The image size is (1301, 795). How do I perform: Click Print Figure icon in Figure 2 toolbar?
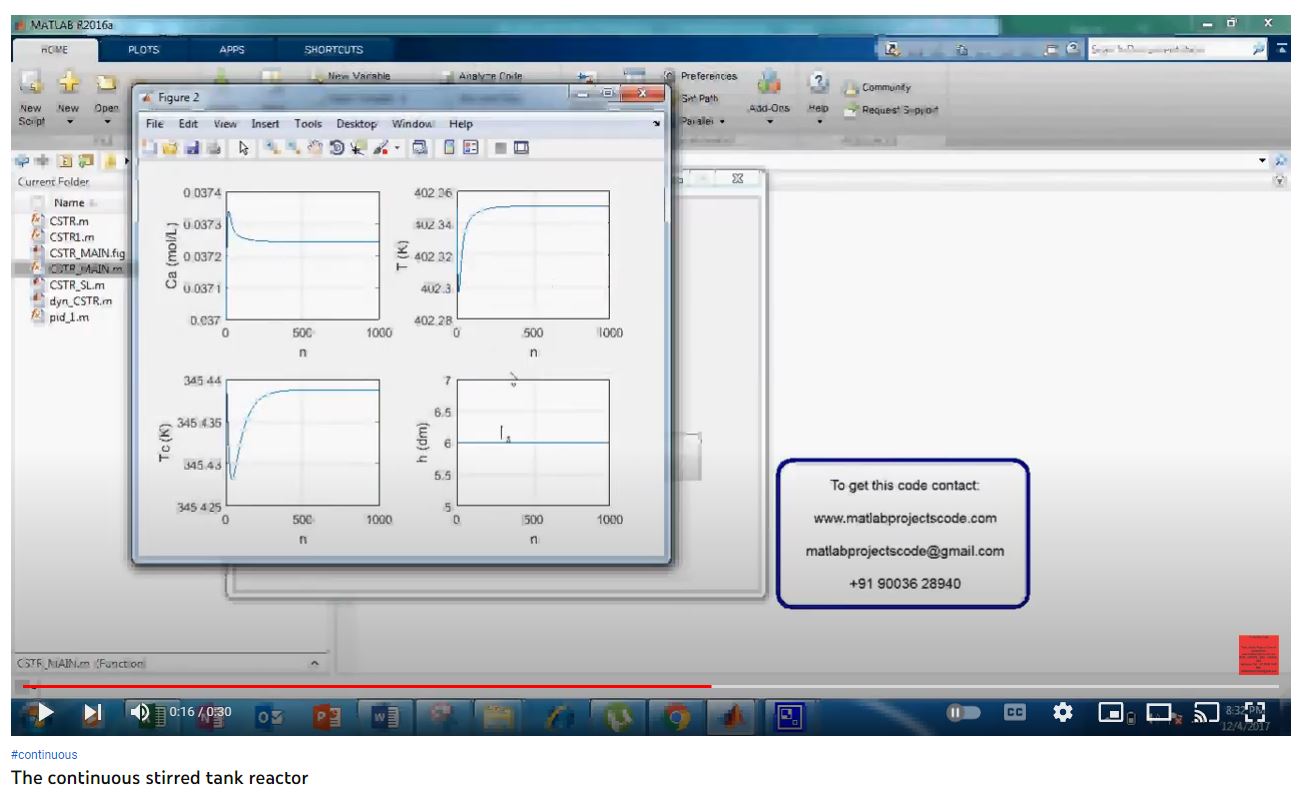[x=212, y=148]
